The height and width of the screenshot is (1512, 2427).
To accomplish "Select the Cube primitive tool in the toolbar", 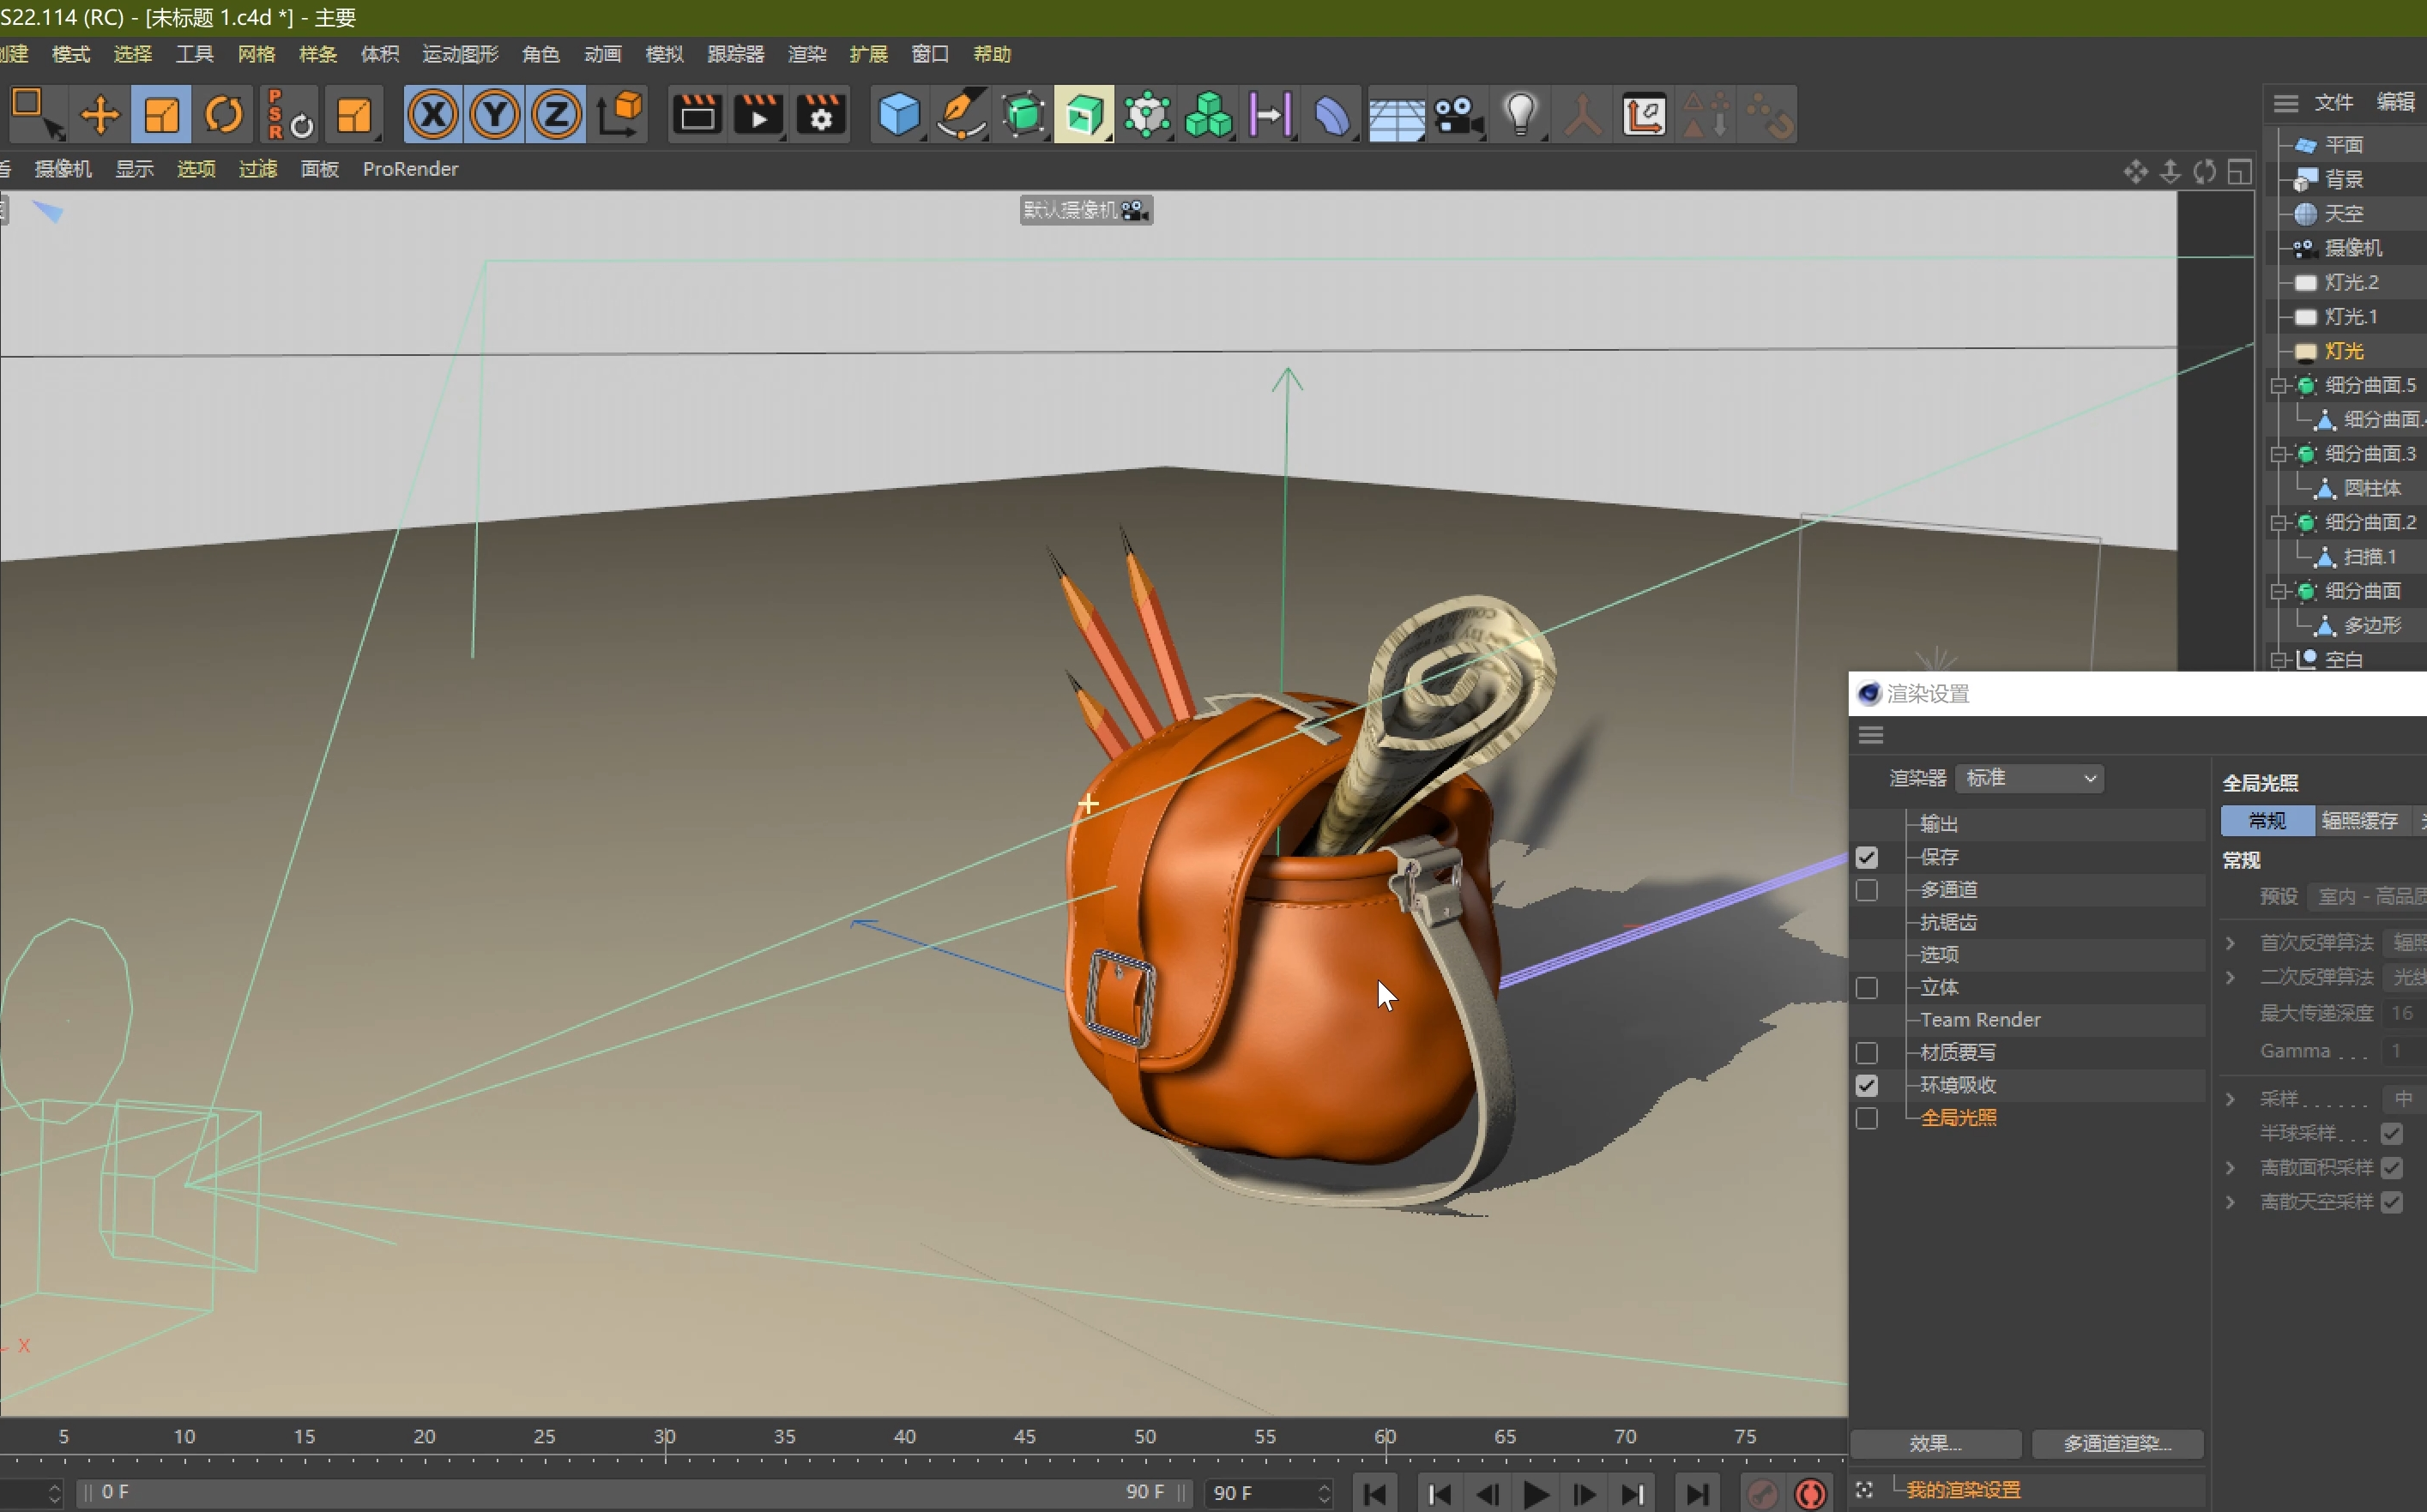I will pos(898,113).
